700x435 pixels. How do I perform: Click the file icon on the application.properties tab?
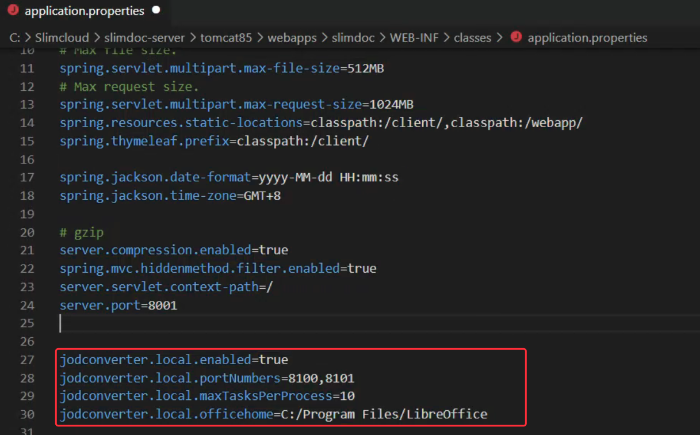tap(13, 12)
